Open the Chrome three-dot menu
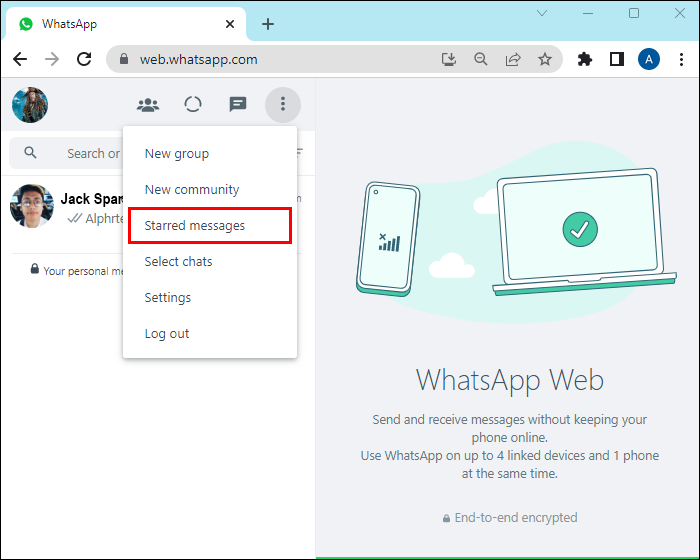 point(681,59)
